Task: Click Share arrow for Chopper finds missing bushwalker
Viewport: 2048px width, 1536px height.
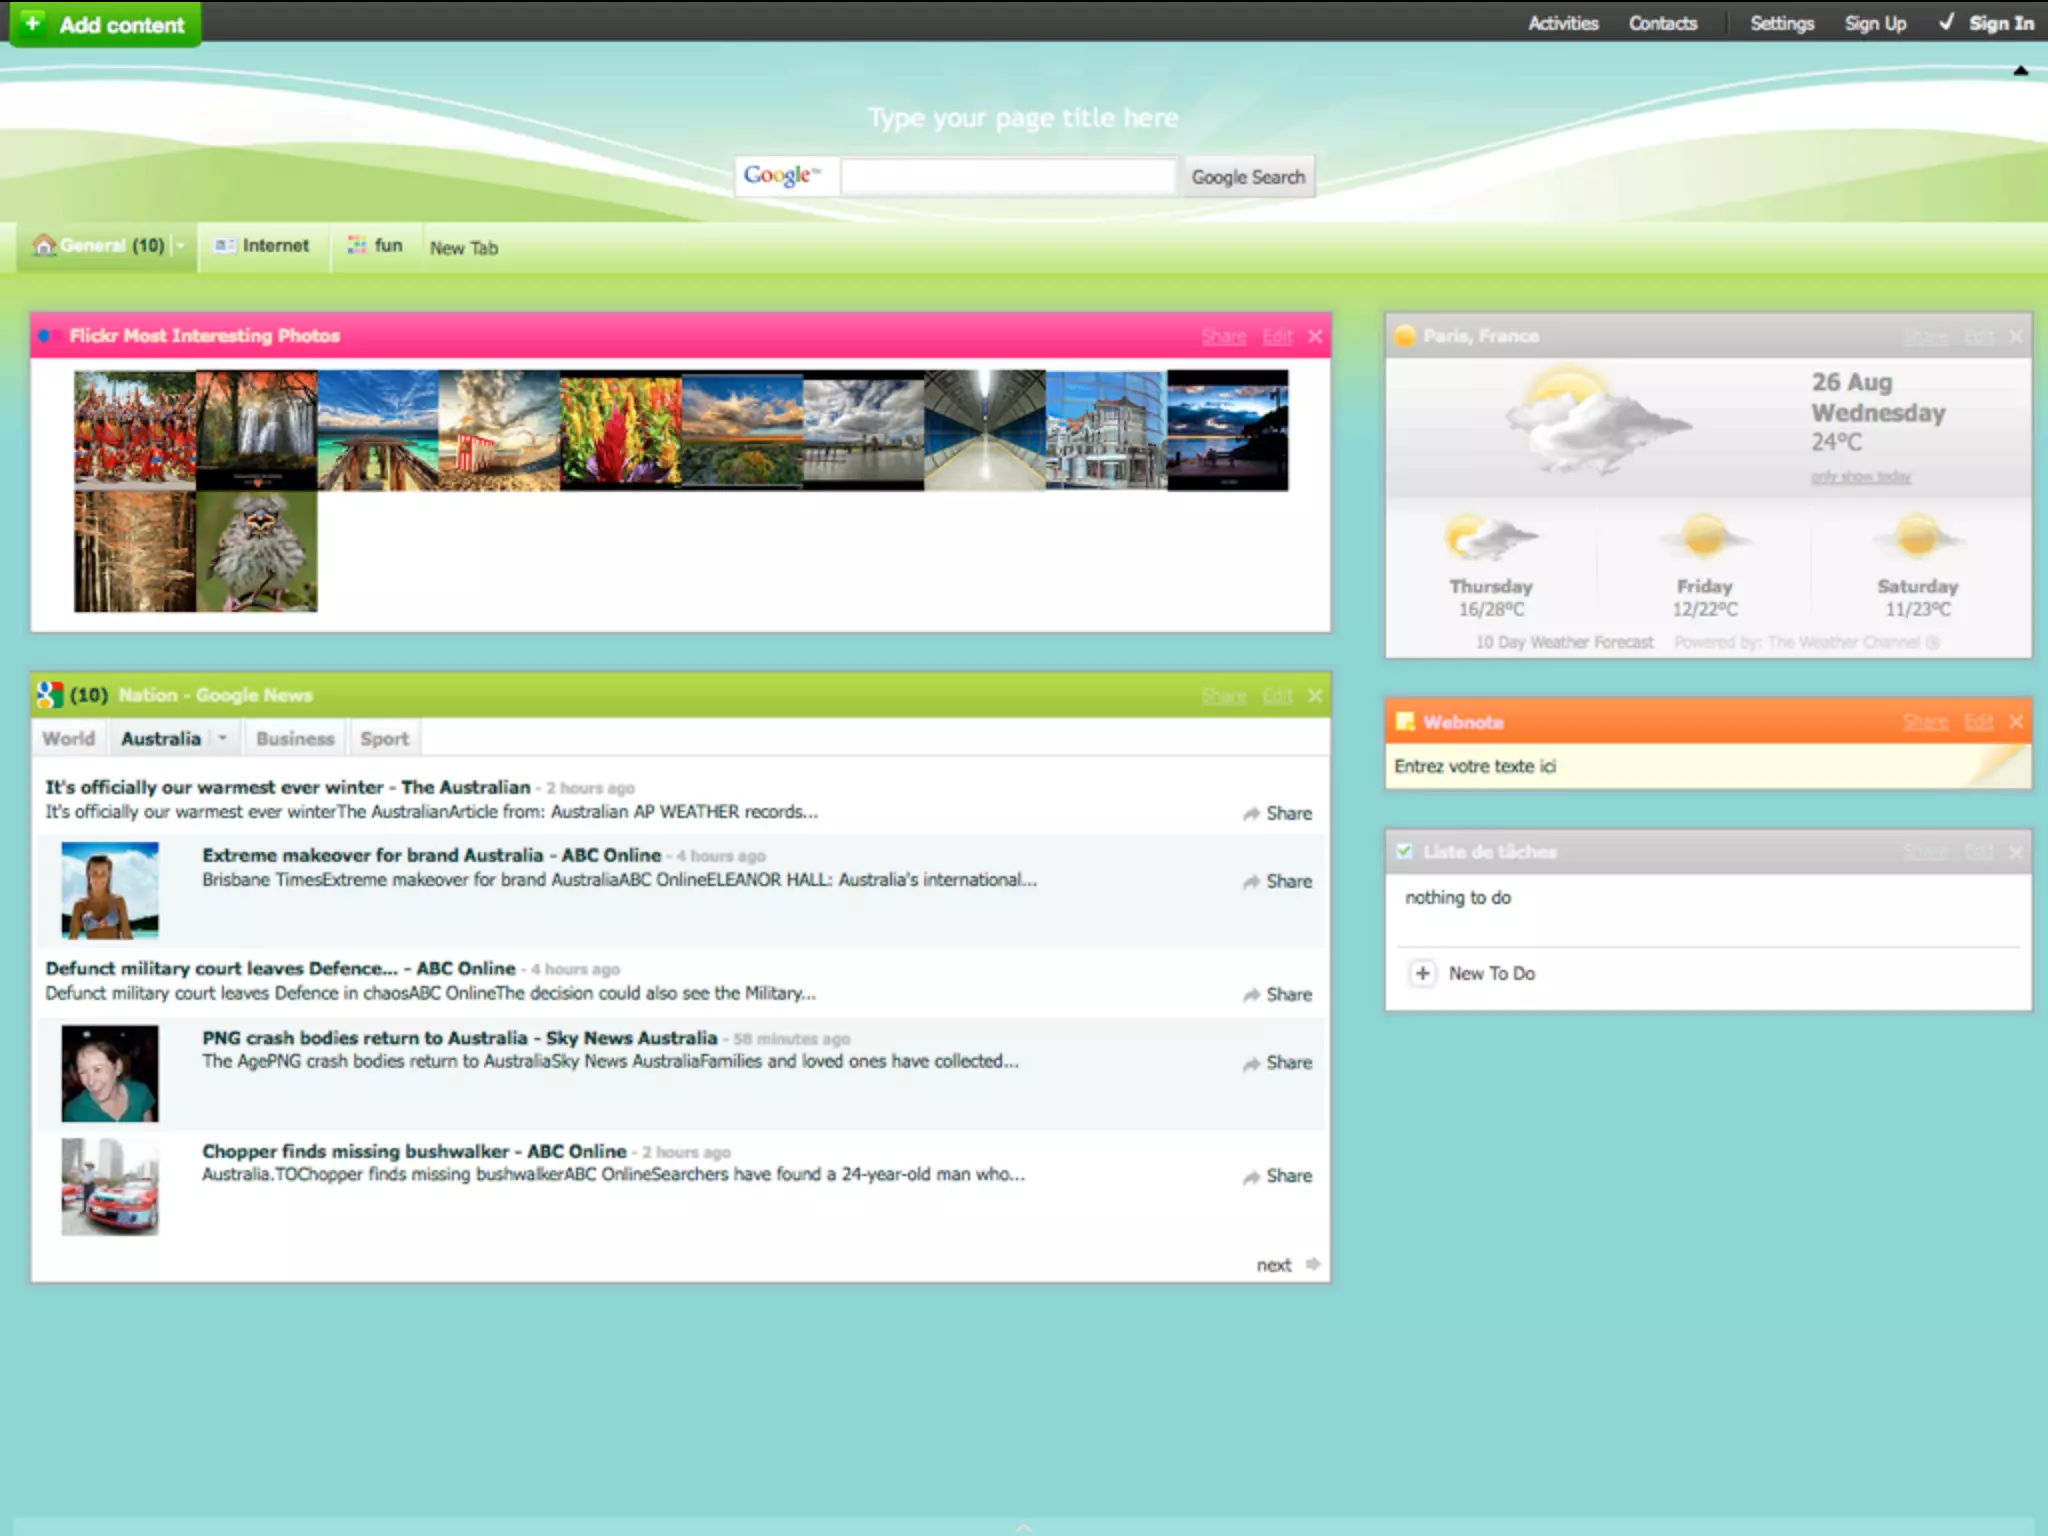Action: 1251,1177
